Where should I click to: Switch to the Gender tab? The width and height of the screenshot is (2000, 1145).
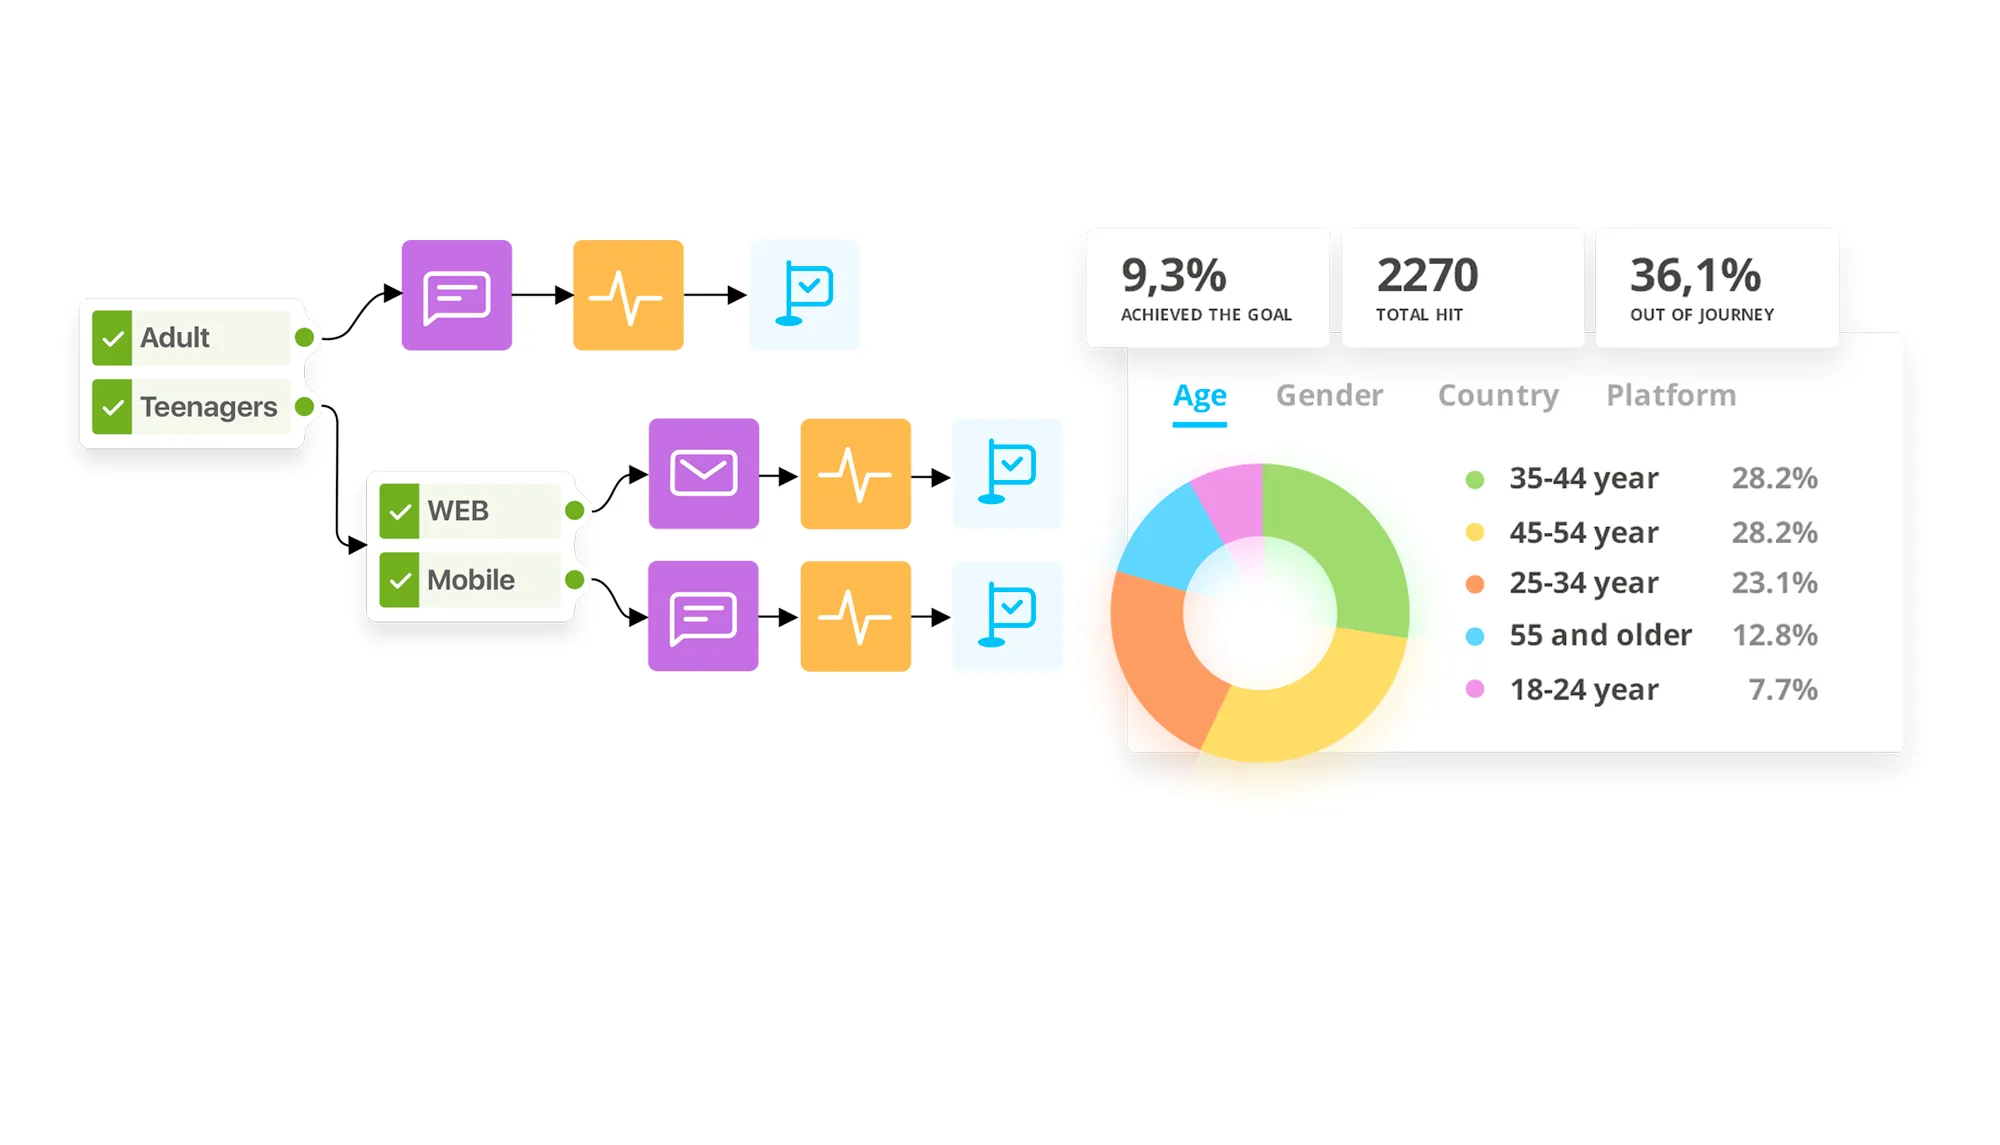click(x=1329, y=396)
